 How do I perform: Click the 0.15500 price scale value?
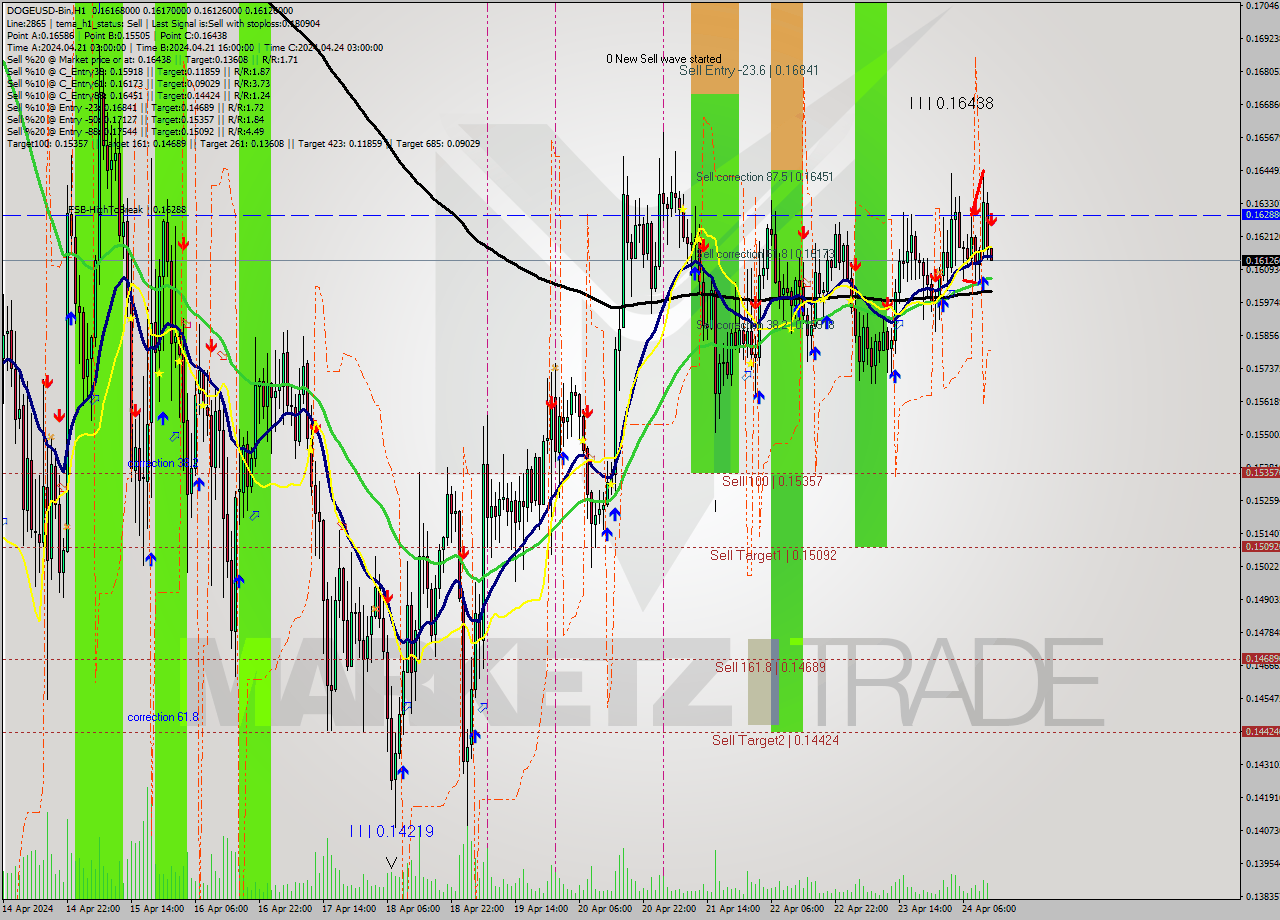click(1262, 435)
